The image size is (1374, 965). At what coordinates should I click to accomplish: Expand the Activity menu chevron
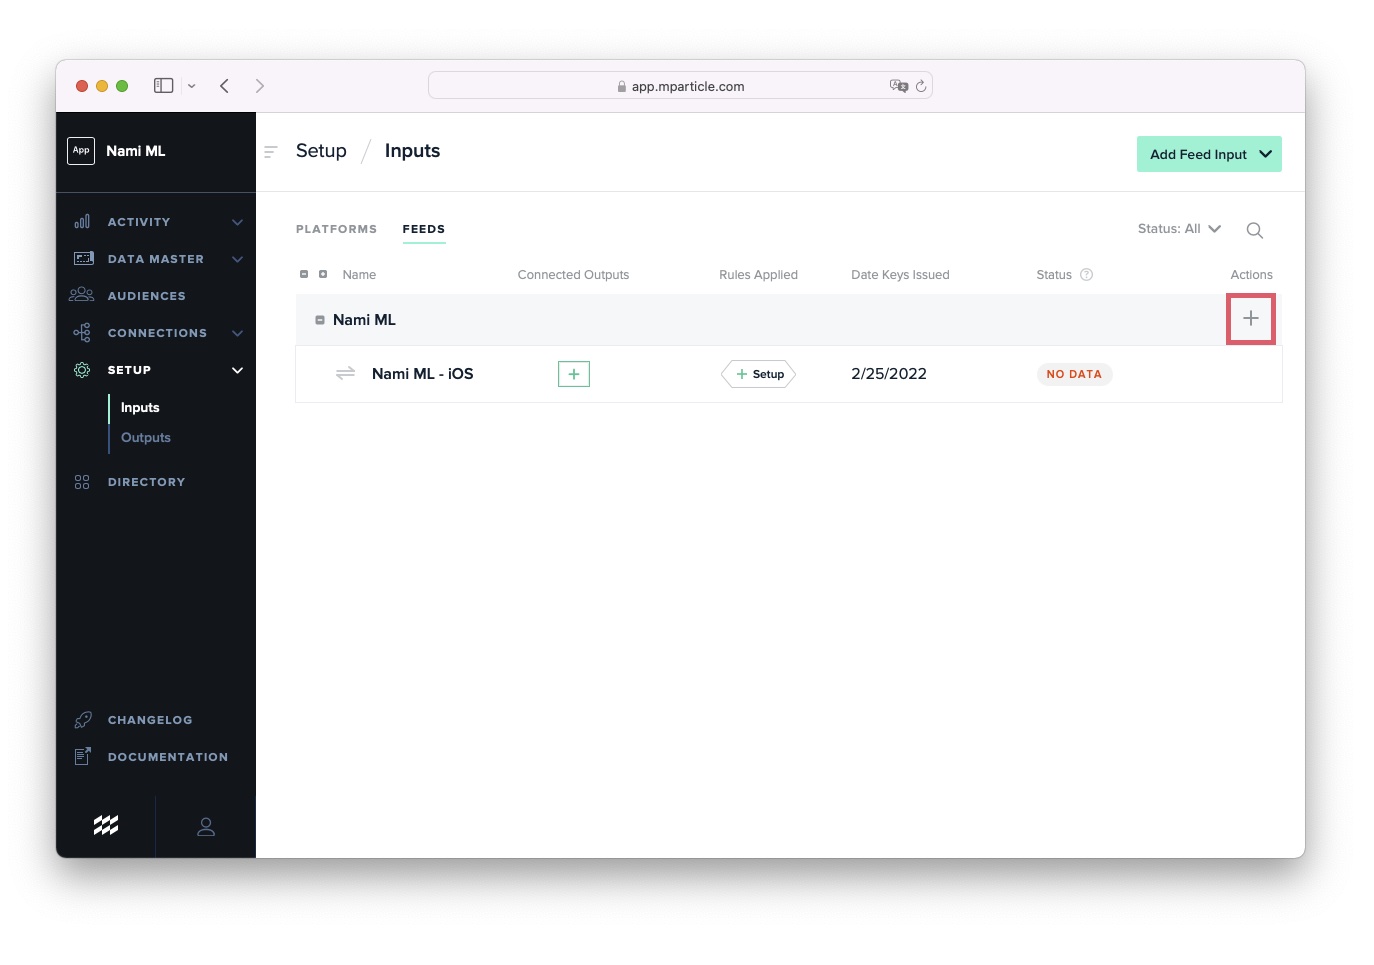pyautogui.click(x=238, y=222)
